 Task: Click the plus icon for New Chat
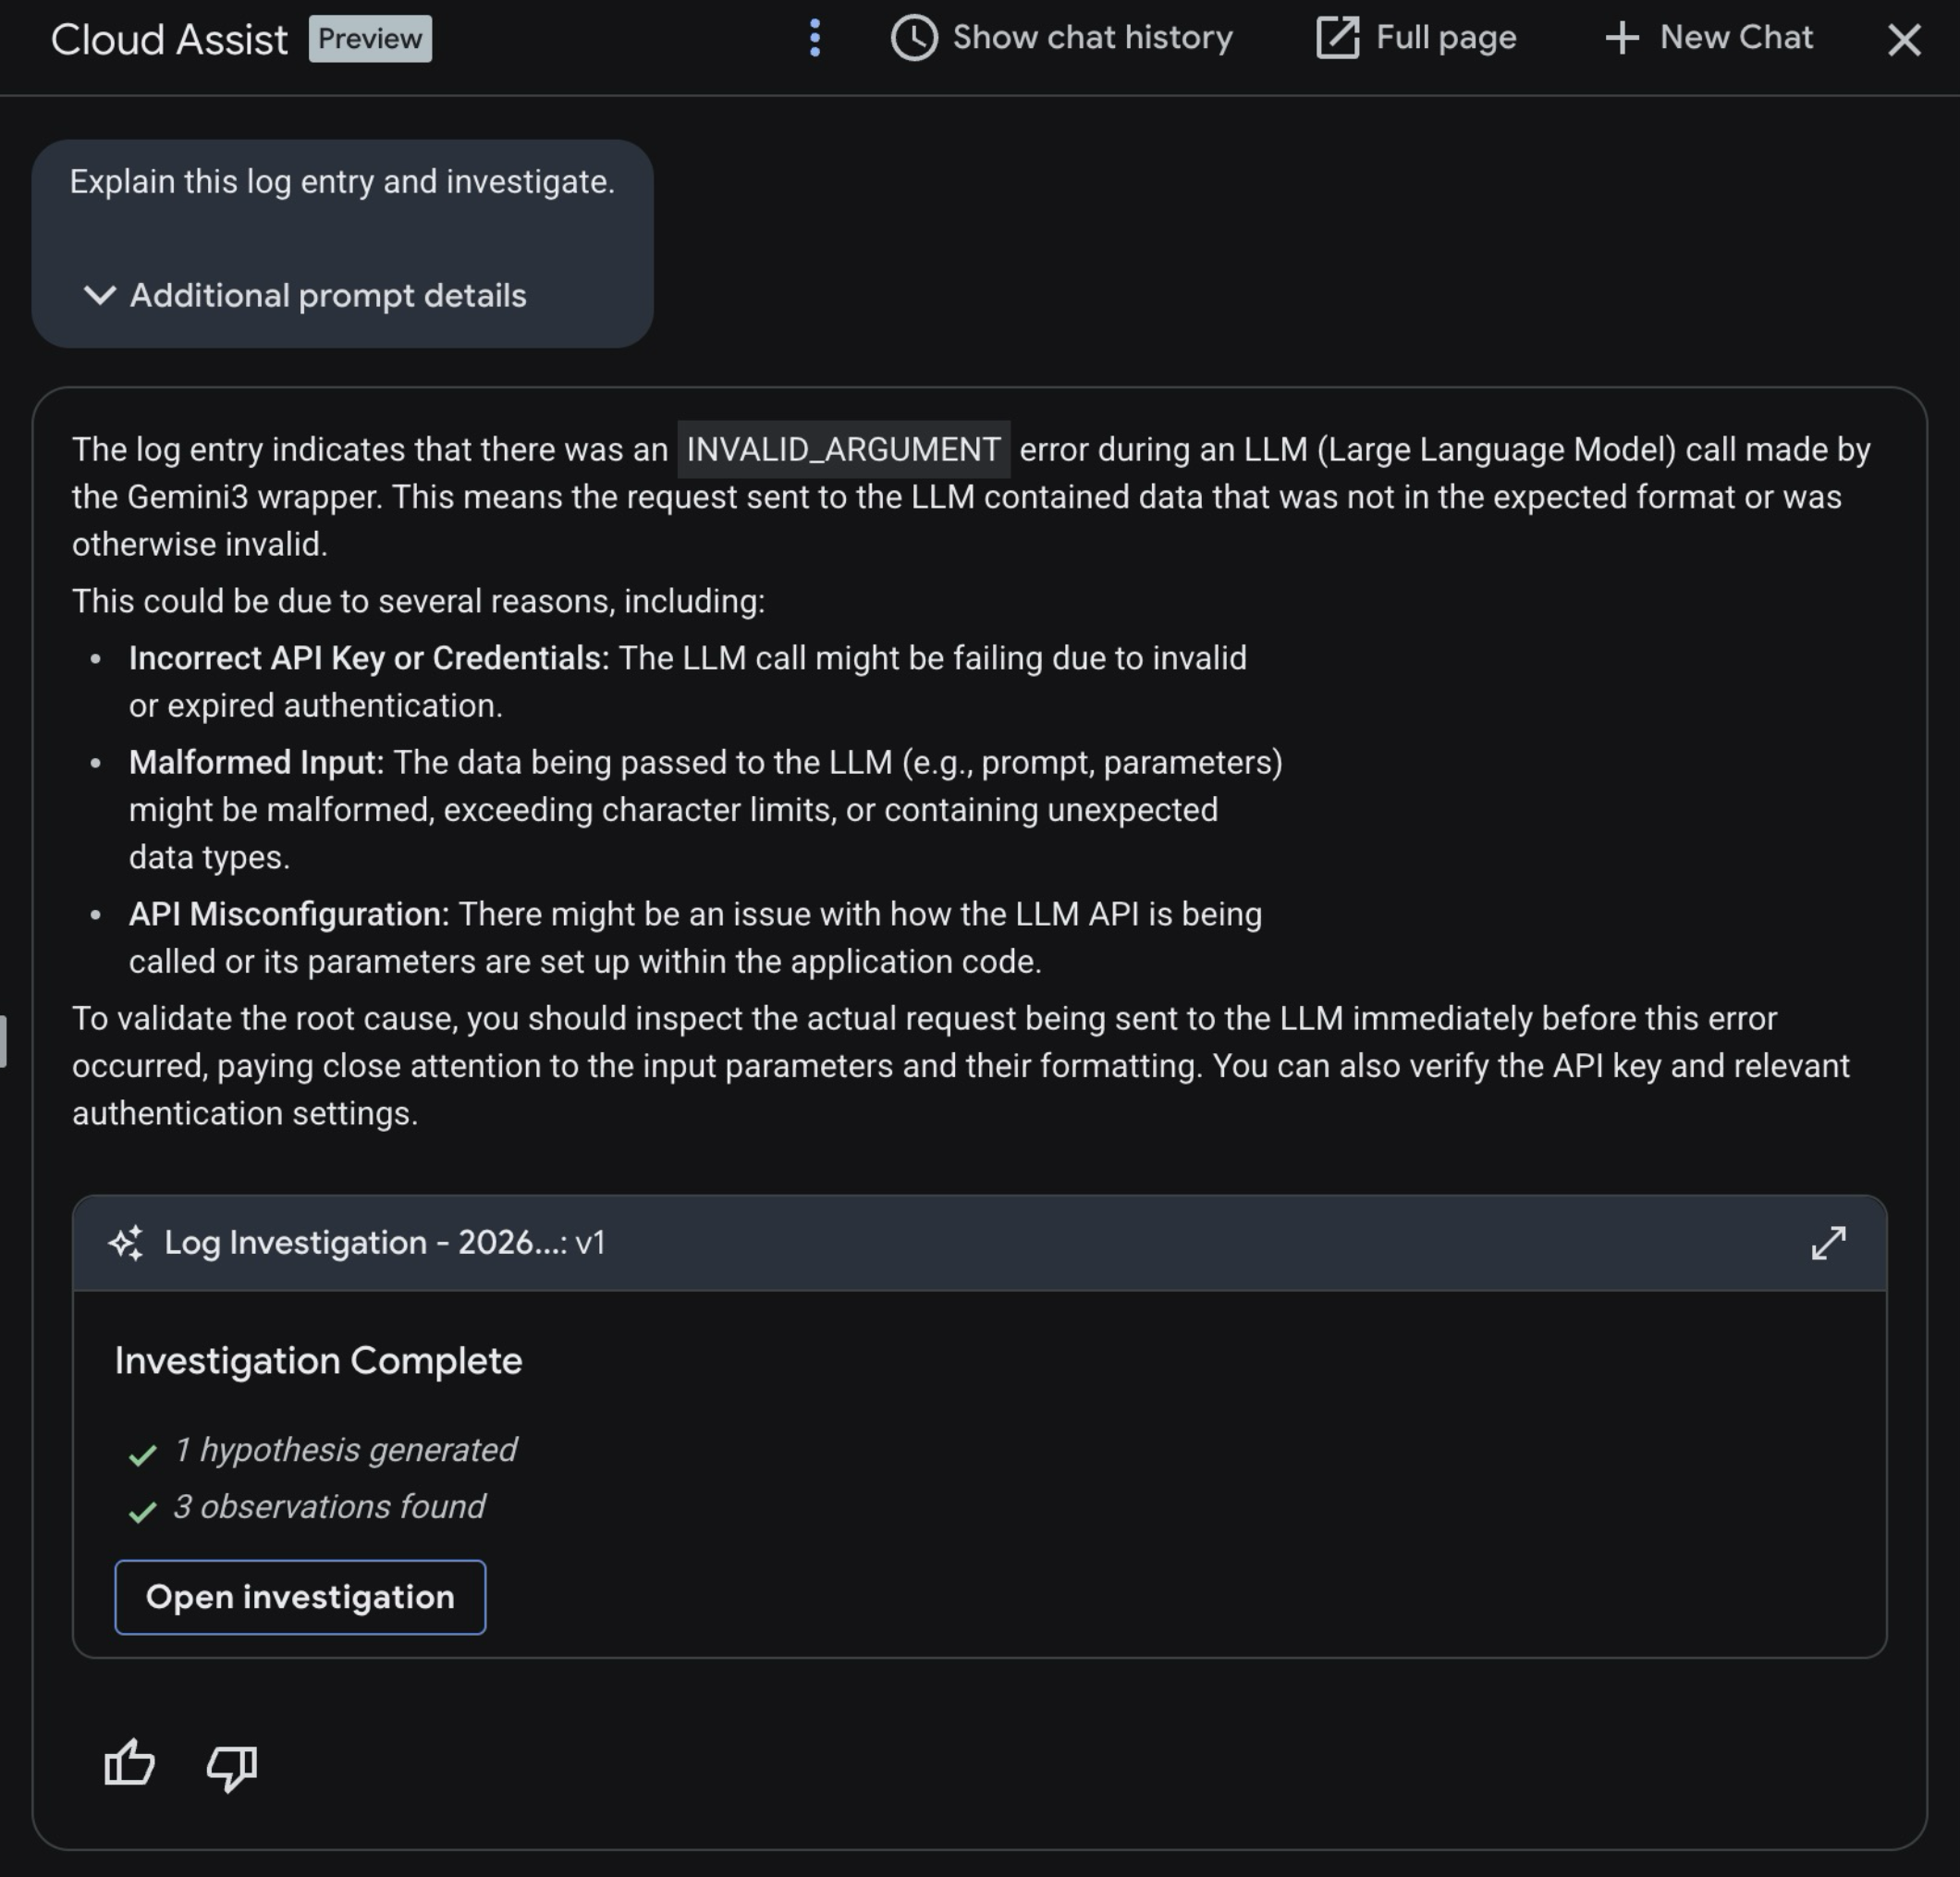pyautogui.click(x=1621, y=38)
